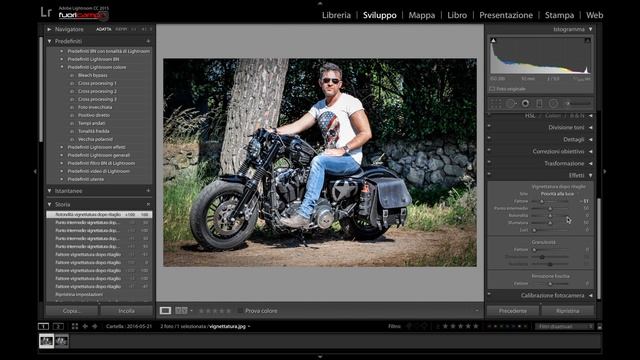This screenshot has width=640, height=360.
Task: Click the Ripristina button
Action: pyautogui.click(x=567, y=311)
